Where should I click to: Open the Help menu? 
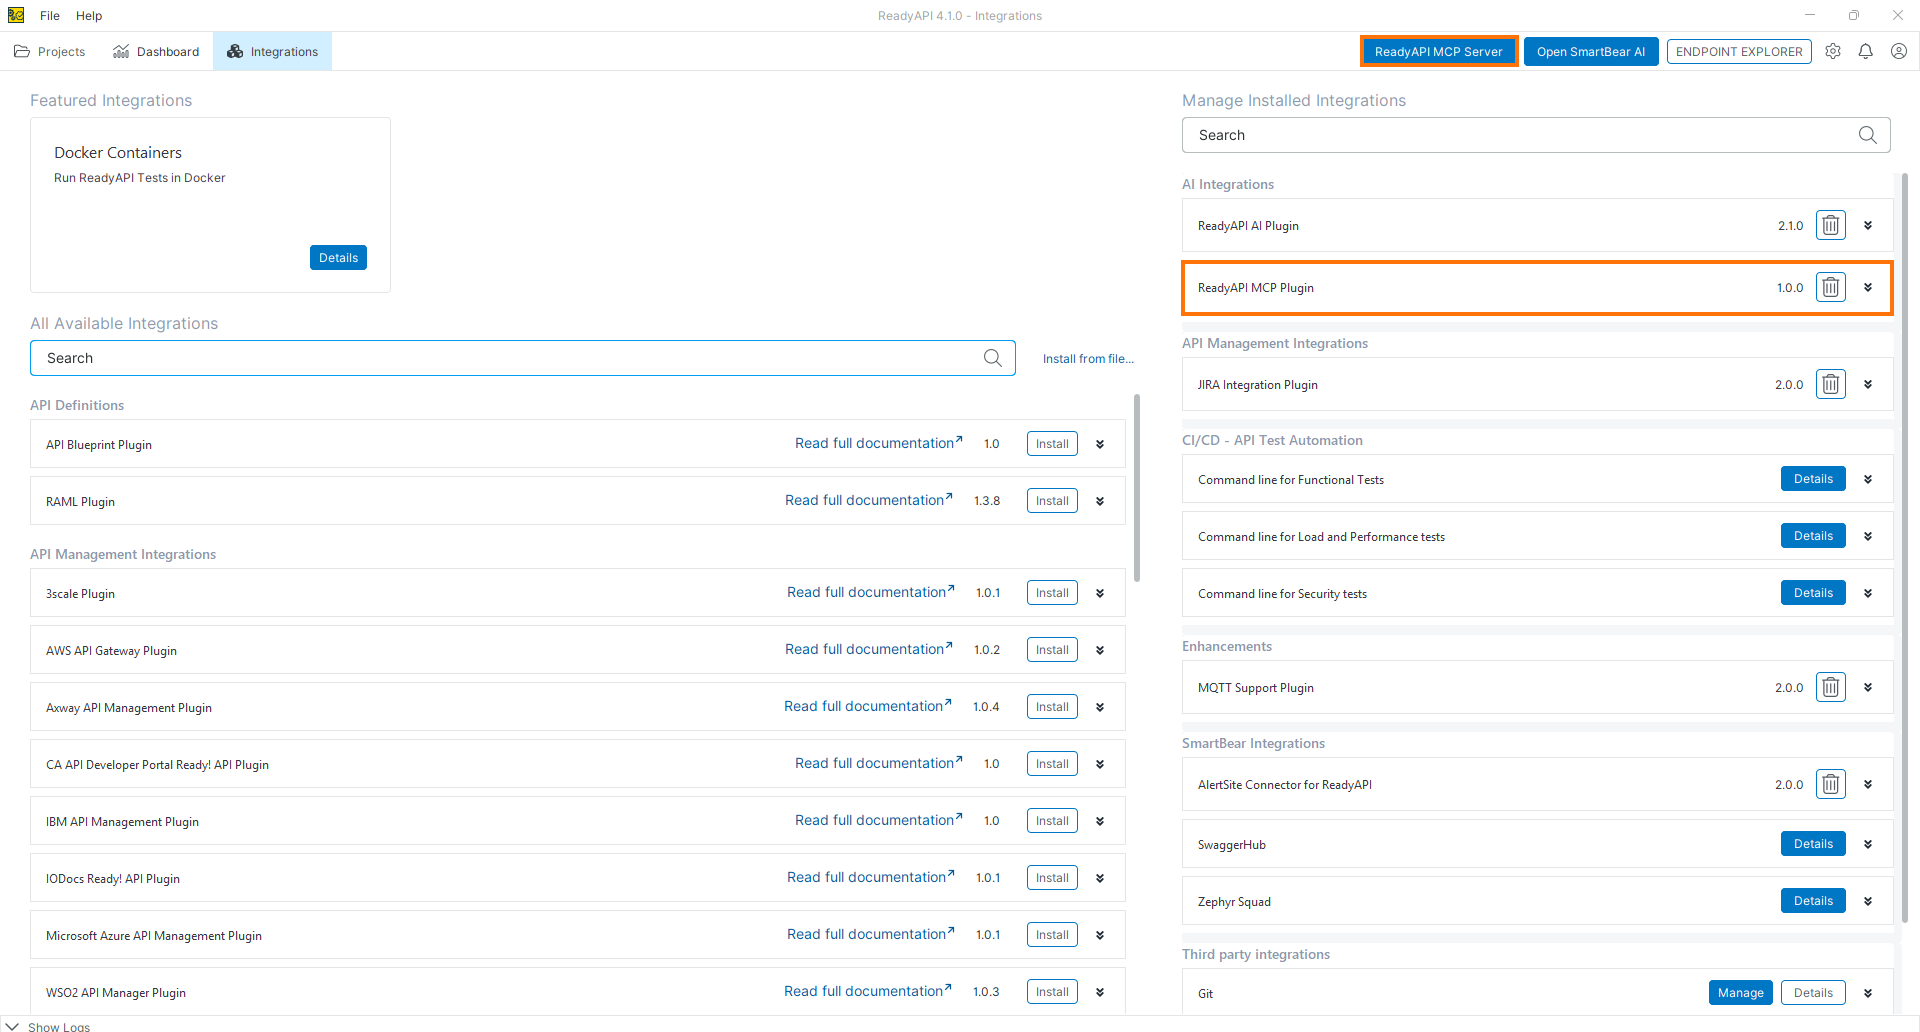[89, 15]
